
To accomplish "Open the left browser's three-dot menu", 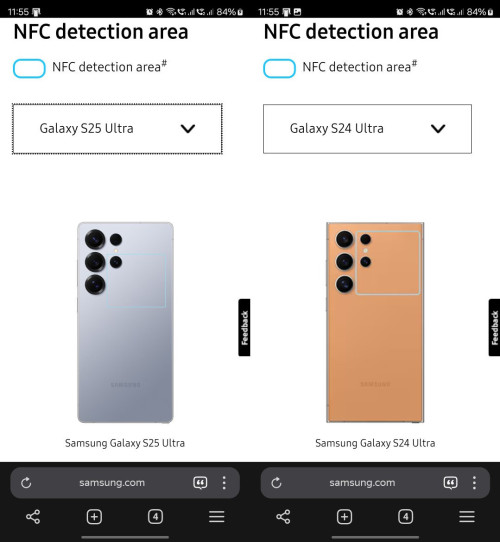I will [224, 483].
